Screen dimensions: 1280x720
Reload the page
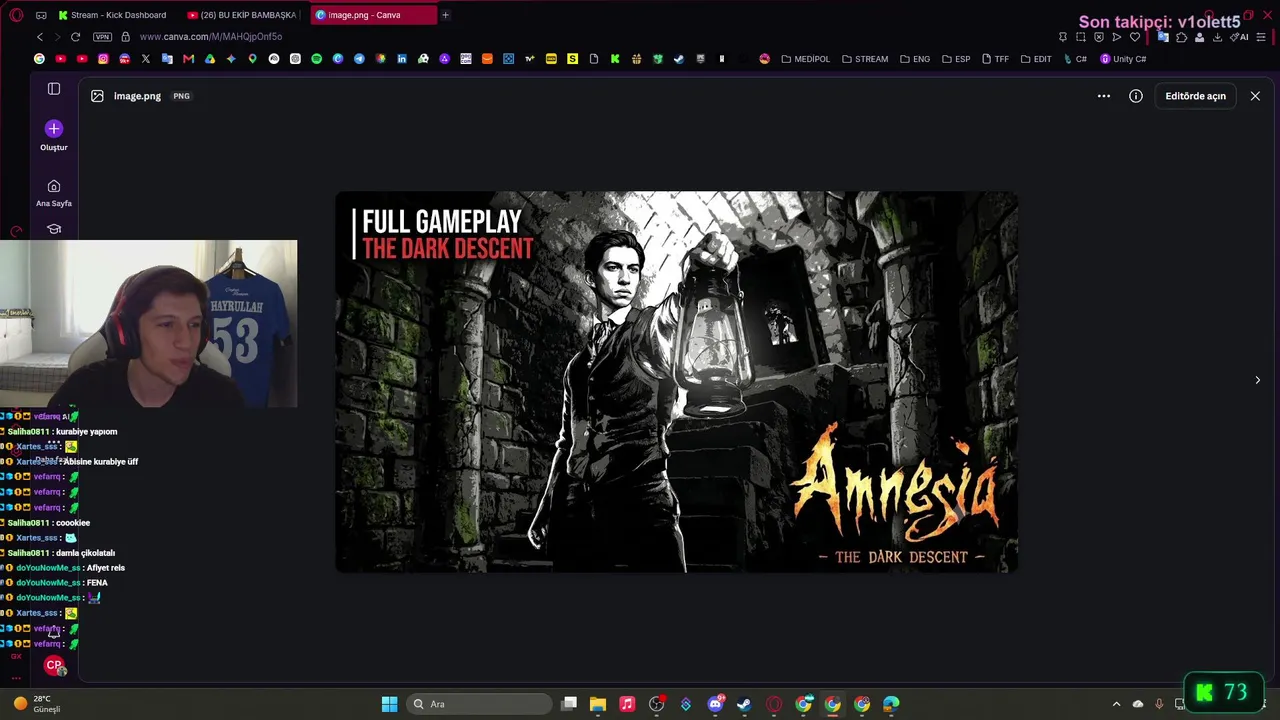tap(75, 37)
